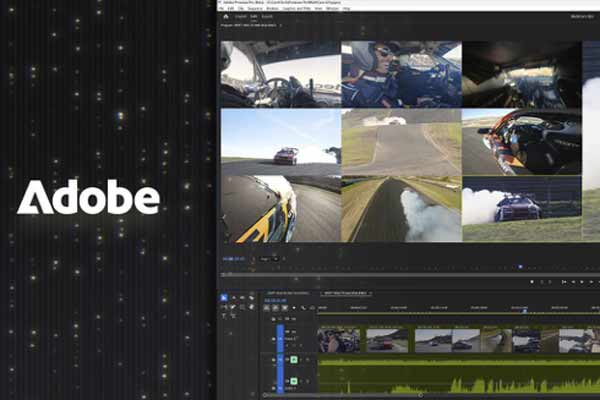600x400 pixels.
Task: Select the Razor tool
Action: tap(251, 298)
